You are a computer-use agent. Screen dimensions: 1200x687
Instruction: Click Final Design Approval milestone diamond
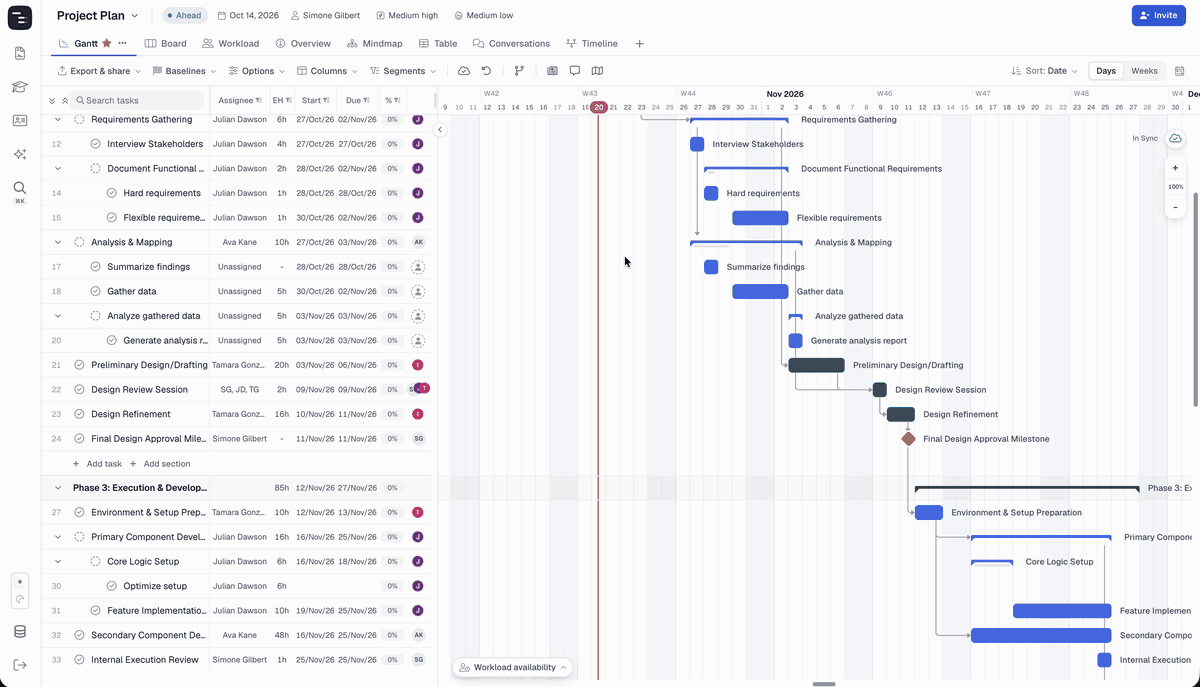pos(908,439)
